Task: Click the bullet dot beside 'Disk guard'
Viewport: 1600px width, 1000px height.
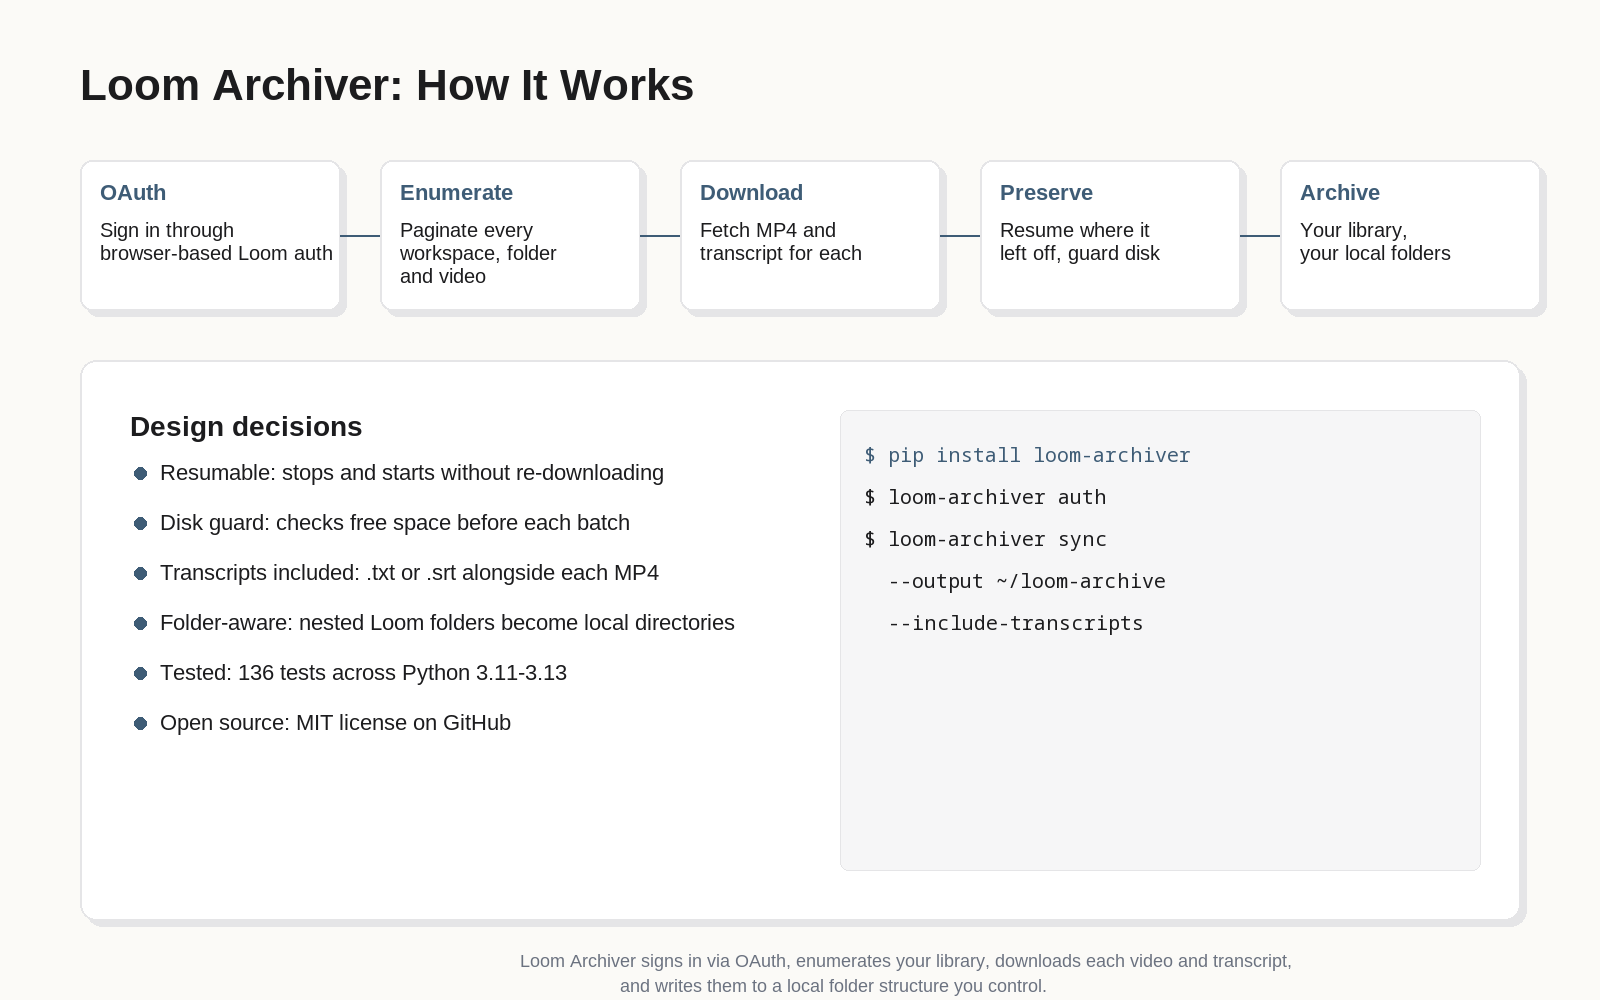Action: tap(141, 523)
